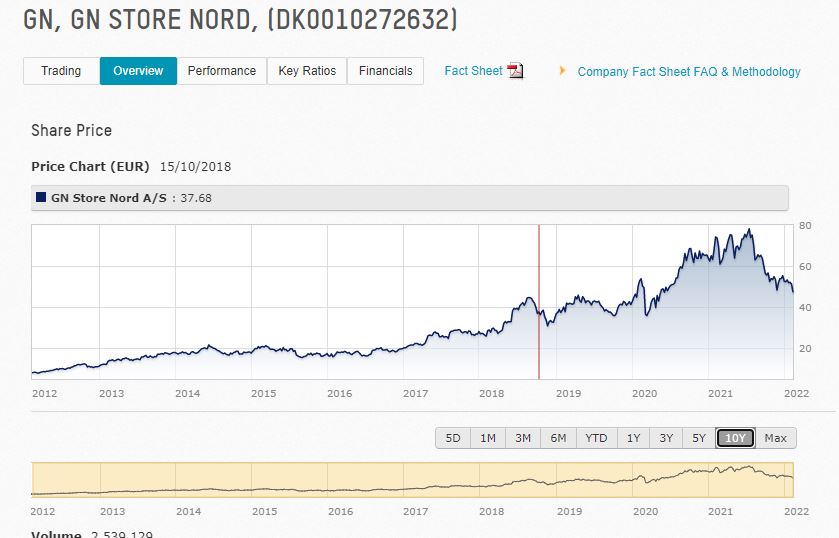Pick the 3Y chart range
Screen dimensions: 839x538
(666, 438)
